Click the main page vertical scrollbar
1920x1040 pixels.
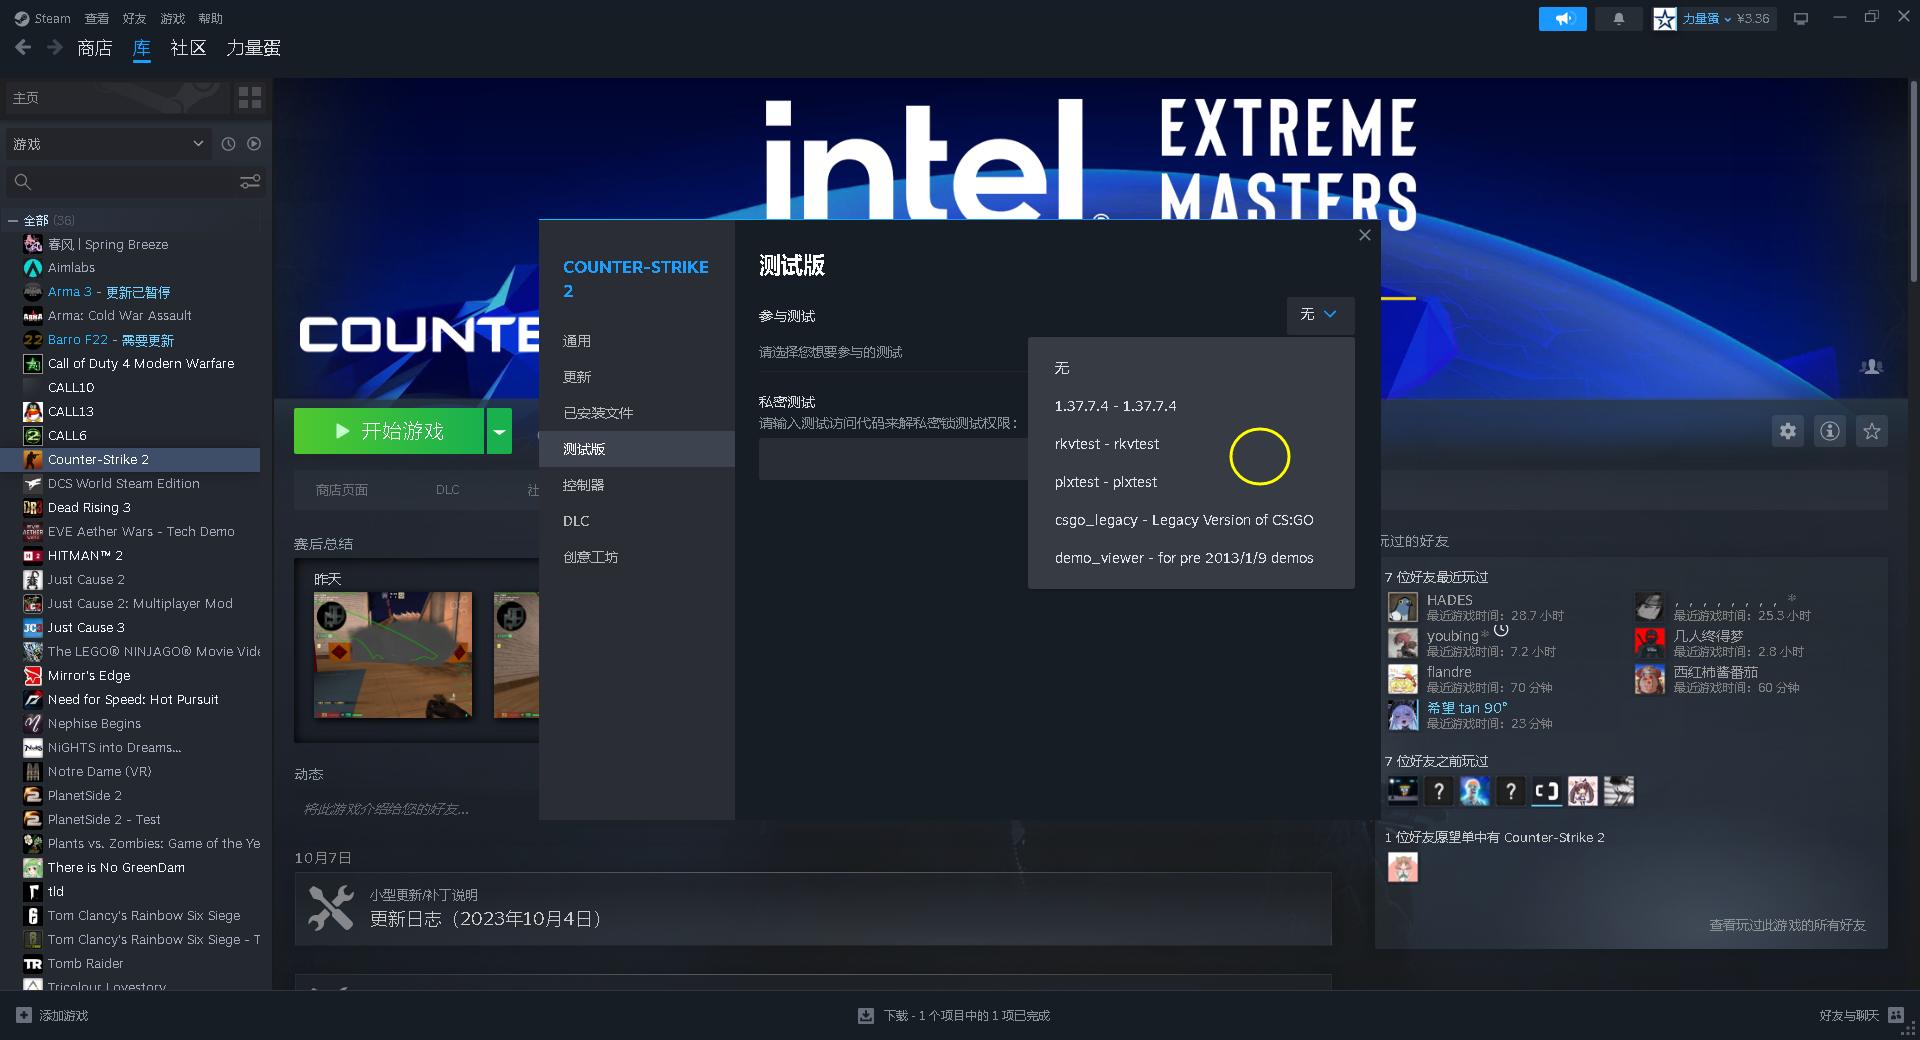coord(1913,180)
